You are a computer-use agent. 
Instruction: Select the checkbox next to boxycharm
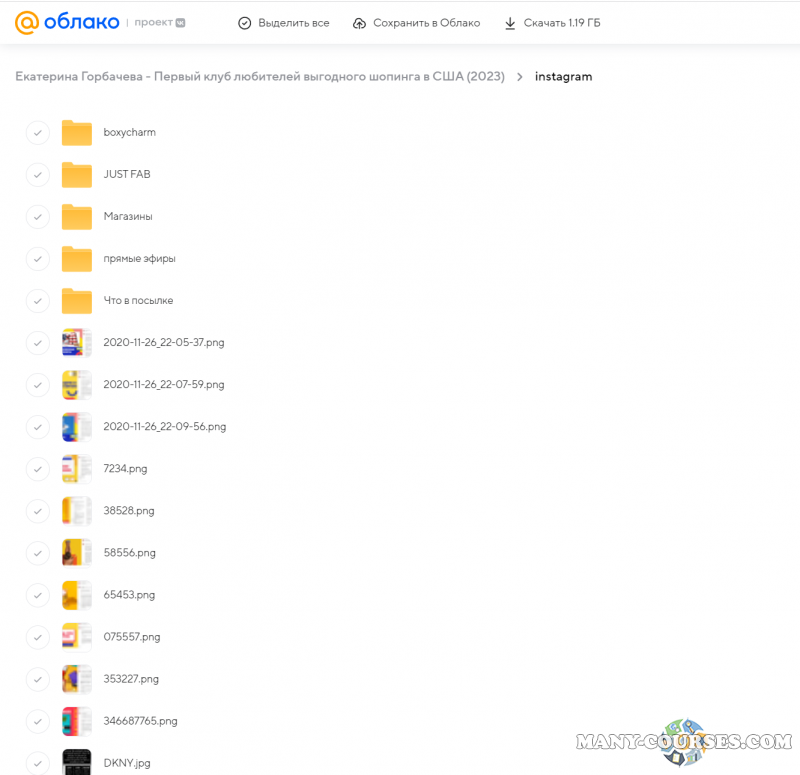(x=37, y=133)
